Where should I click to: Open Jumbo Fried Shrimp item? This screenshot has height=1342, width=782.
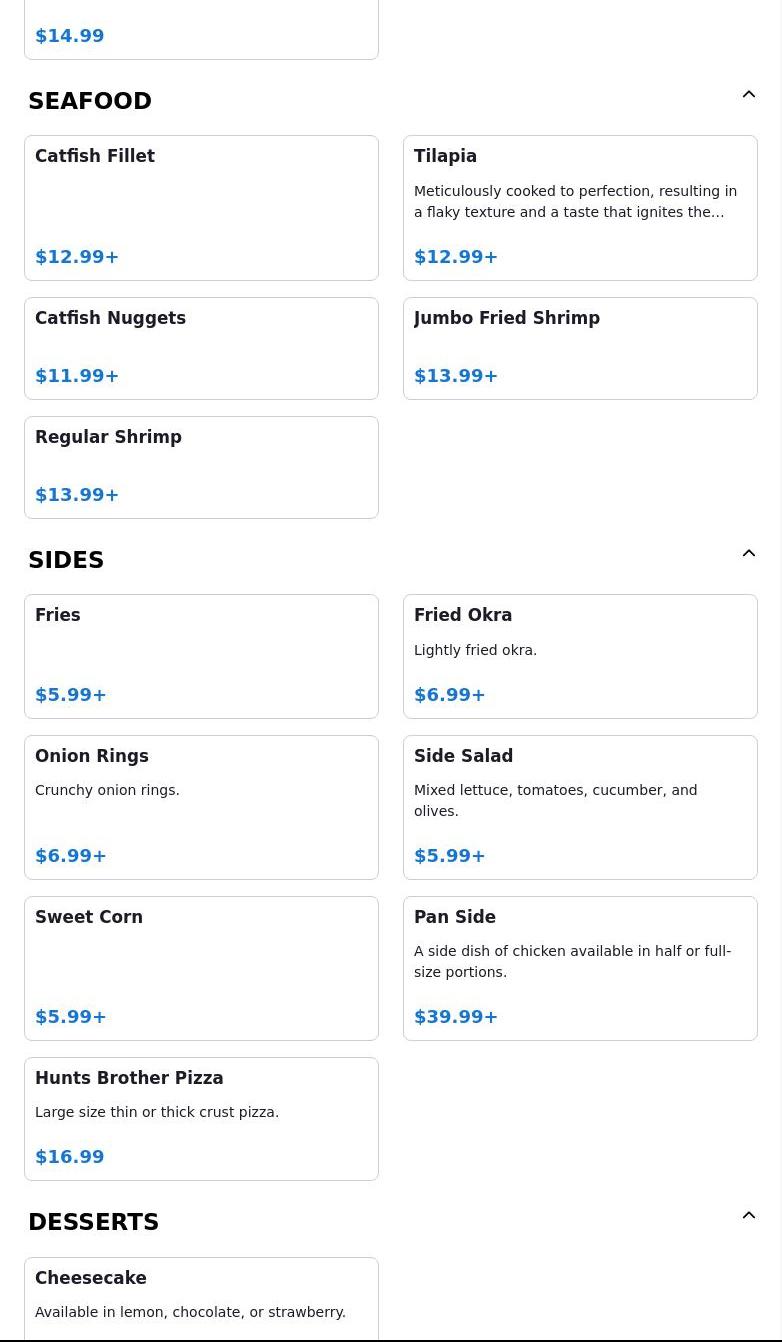pos(580,348)
